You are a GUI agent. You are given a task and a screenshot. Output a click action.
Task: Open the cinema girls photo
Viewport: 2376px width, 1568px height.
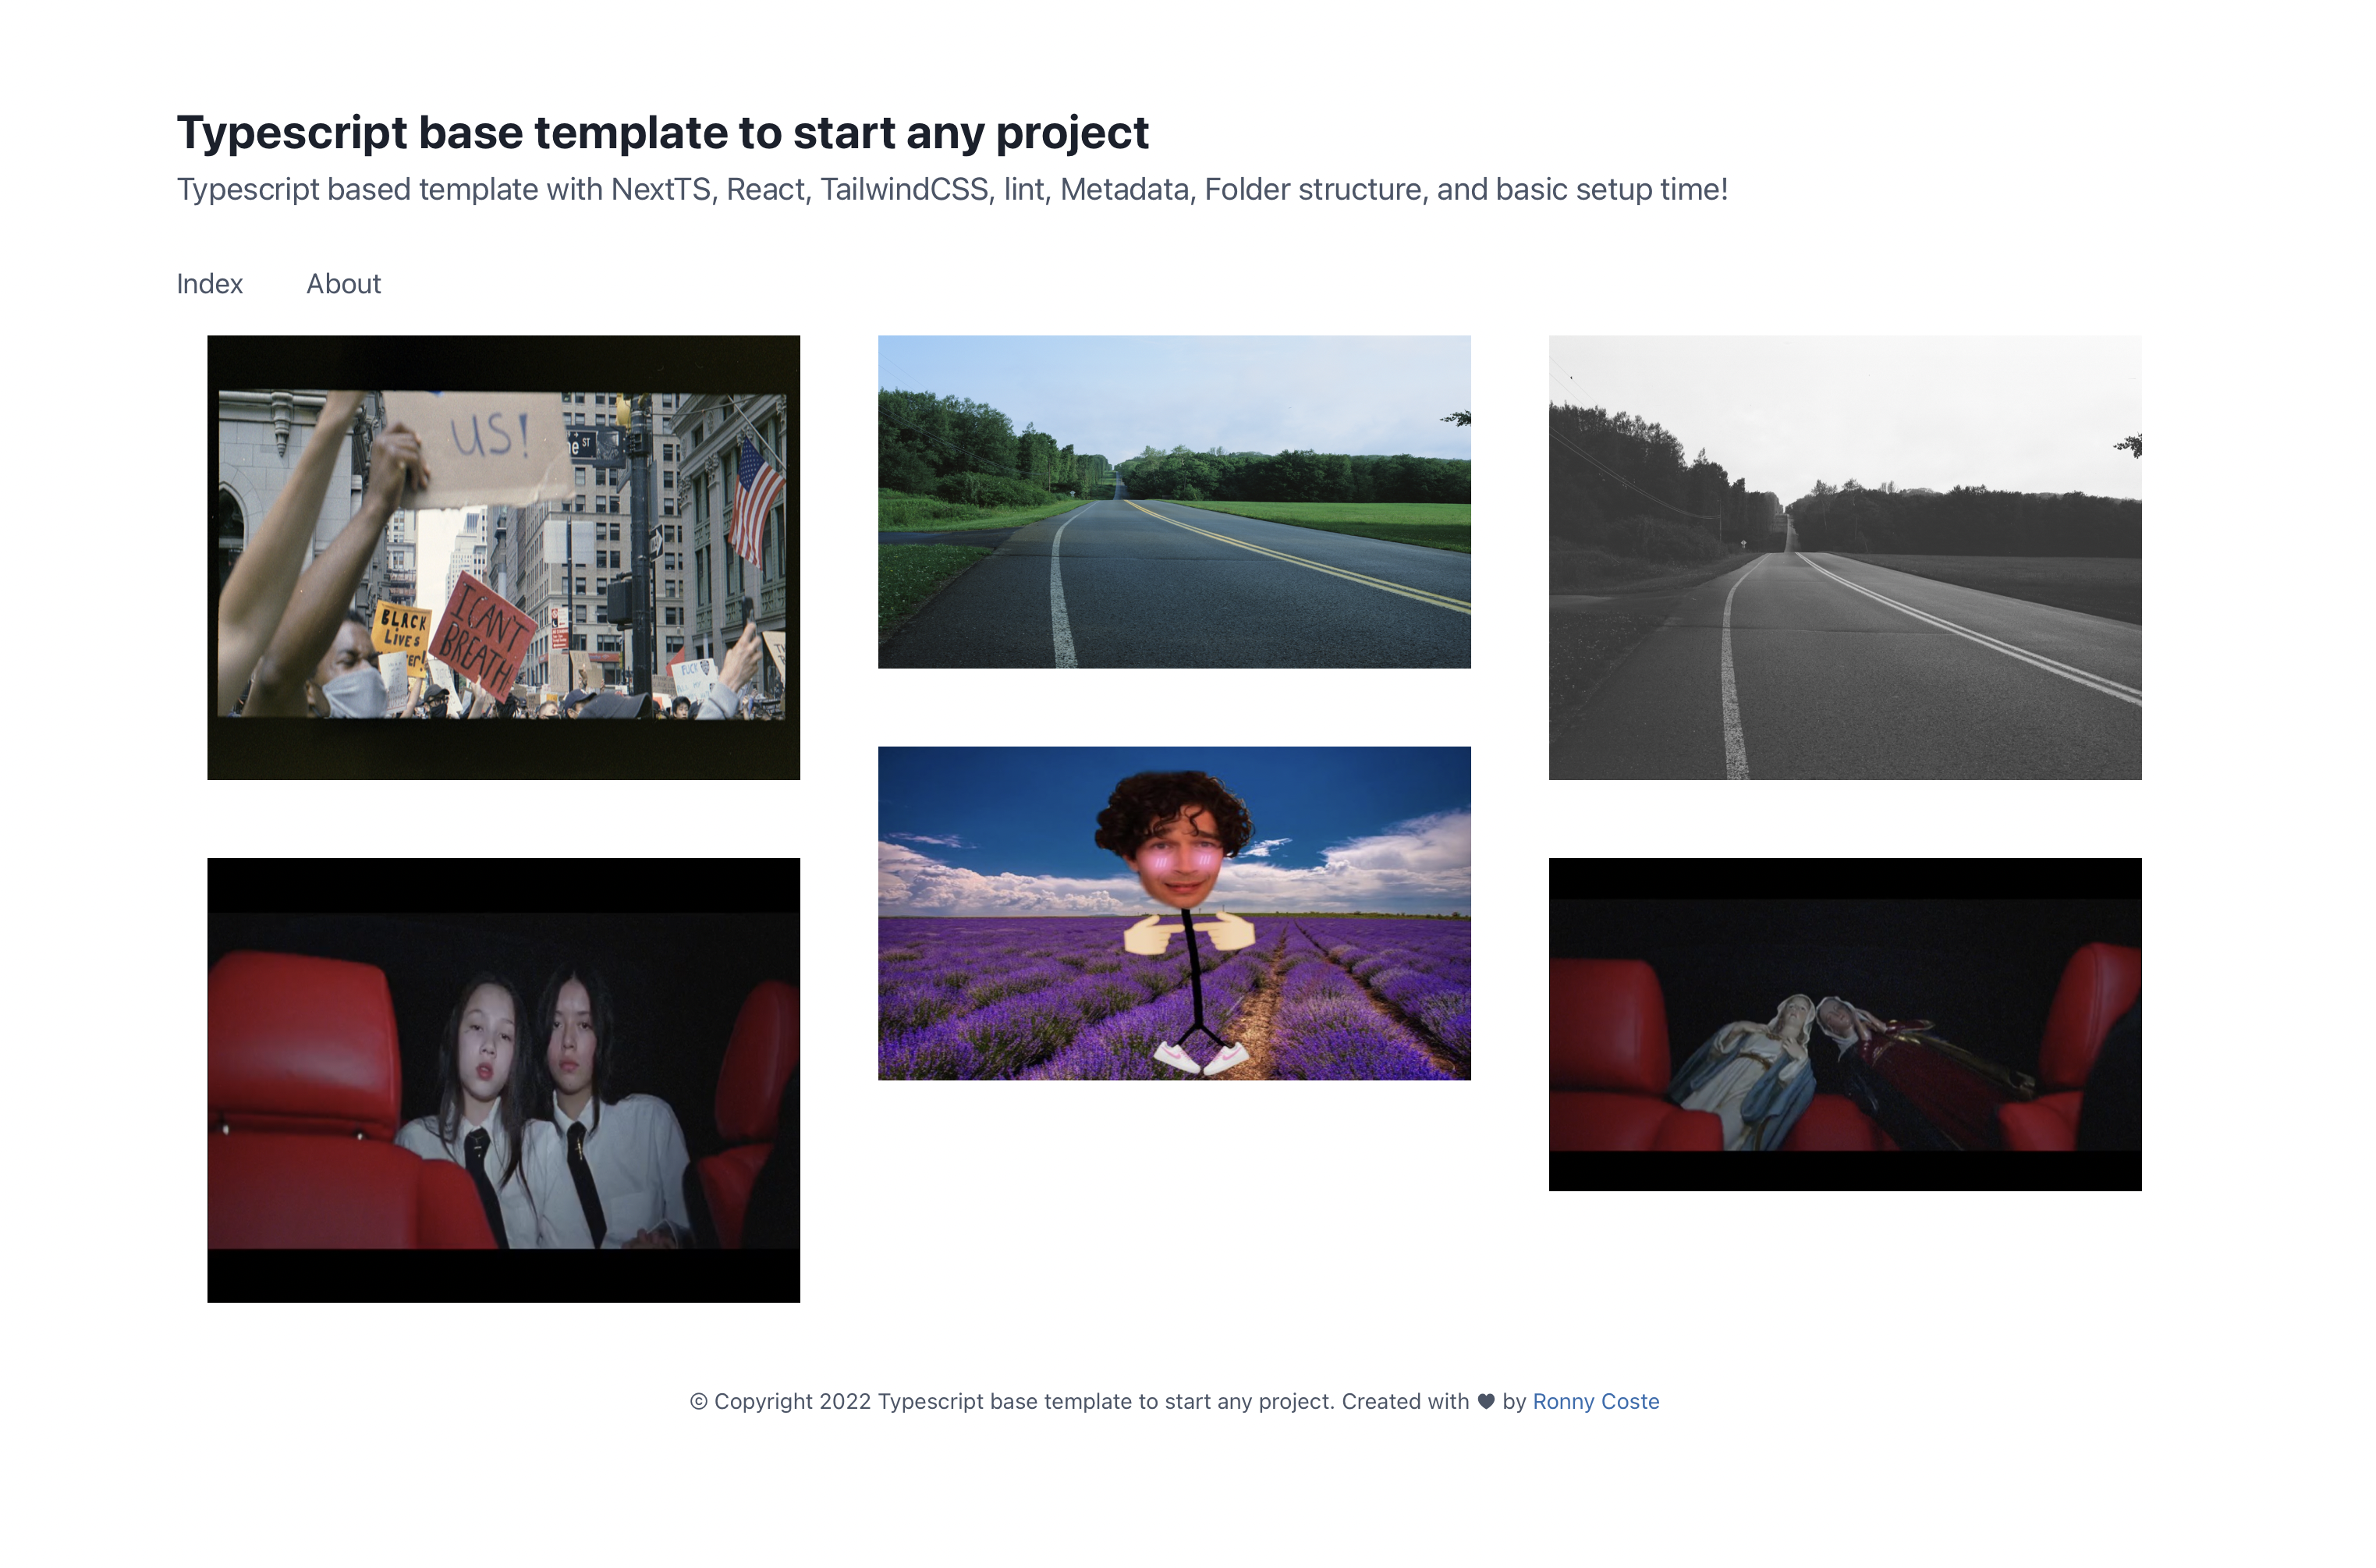click(503, 1080)
